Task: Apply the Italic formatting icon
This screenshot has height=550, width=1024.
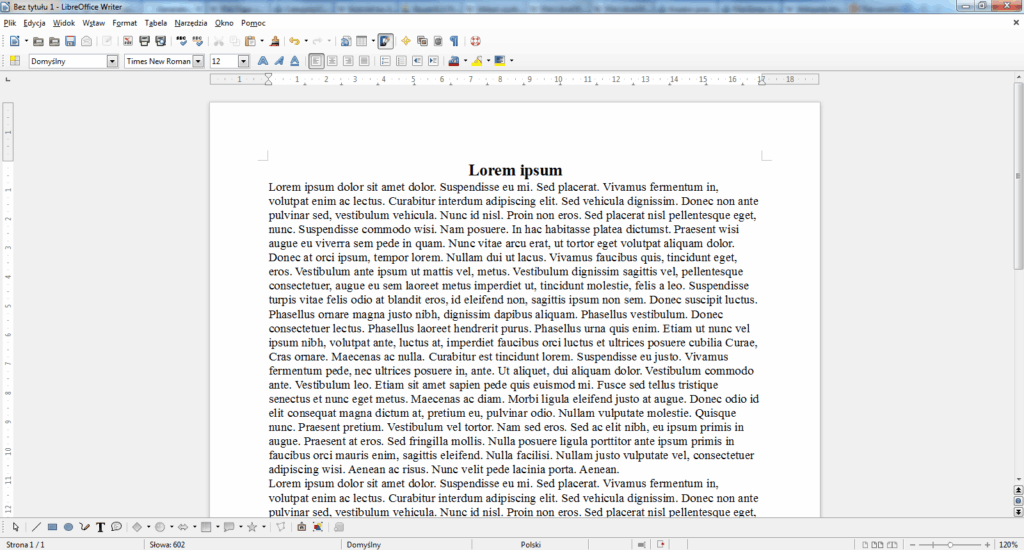Action: 279,61
